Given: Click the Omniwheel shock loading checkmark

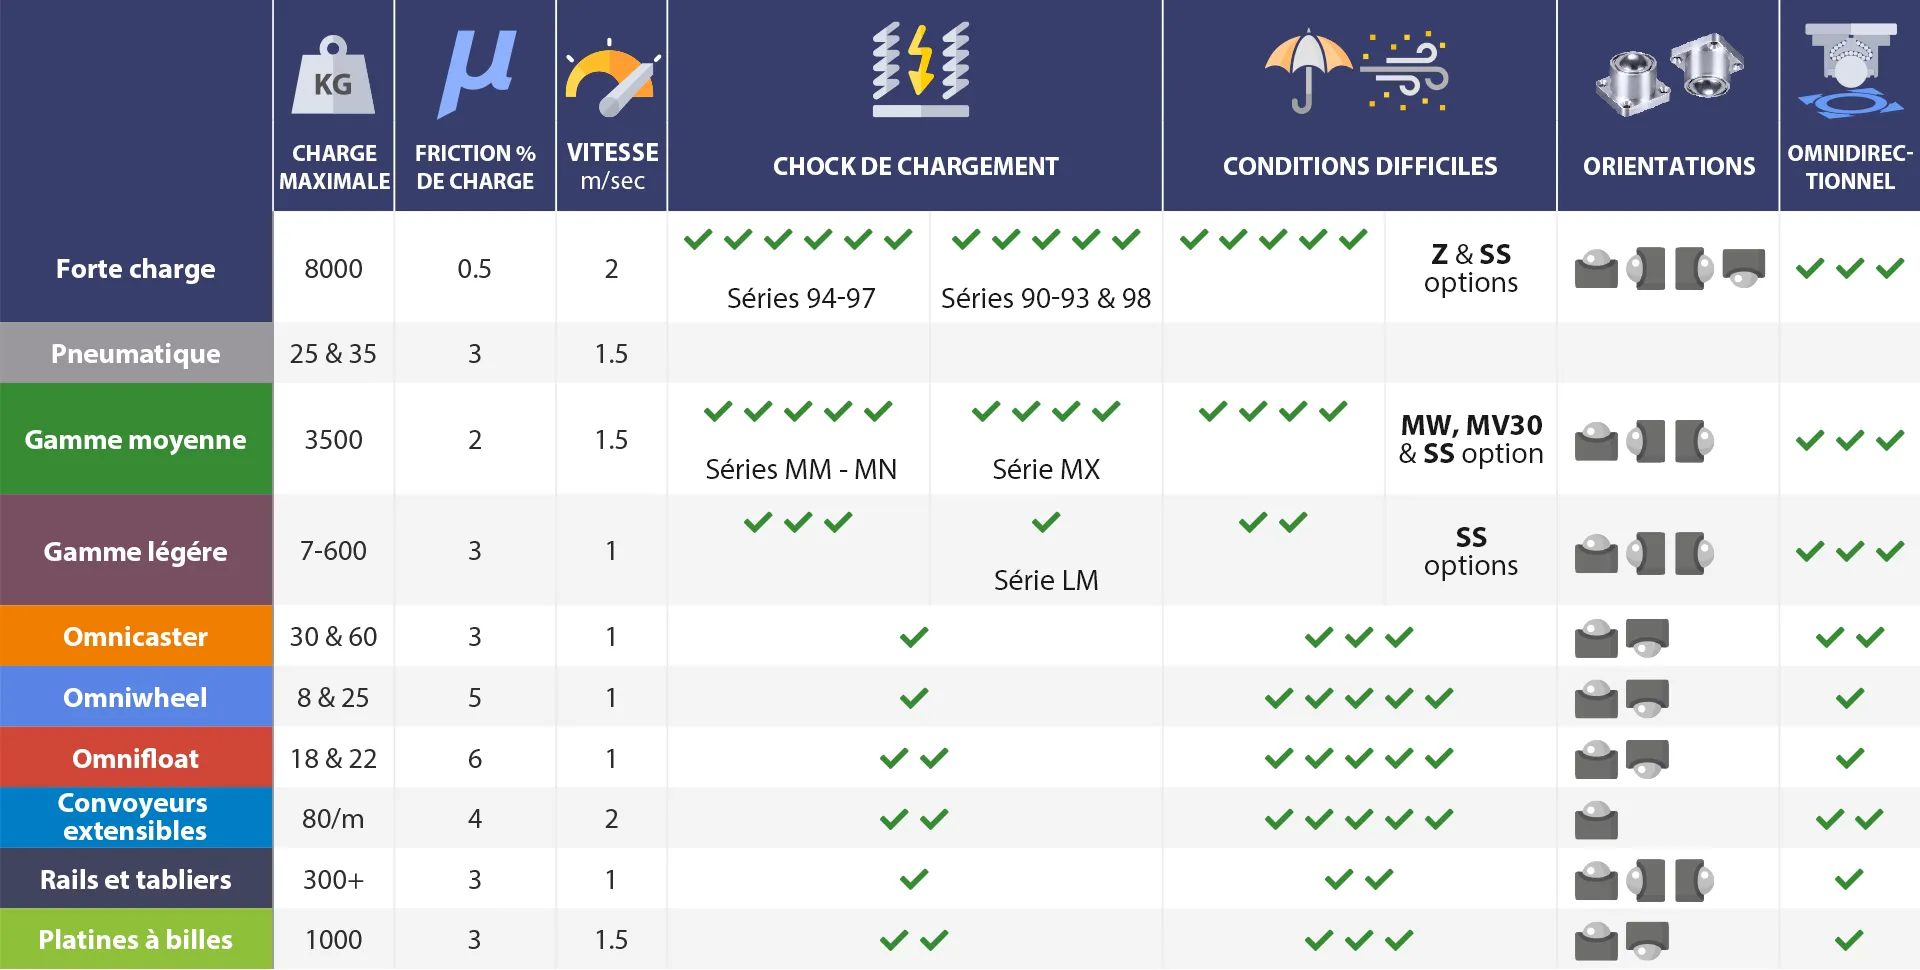Looking at the screenshot, I should point(914,698).
